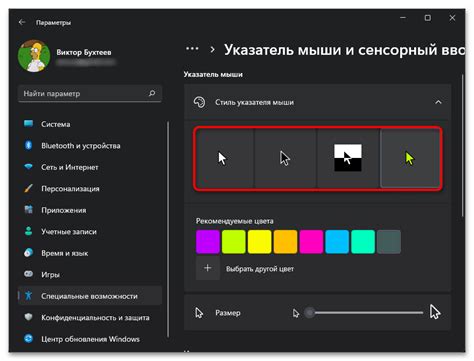Click the Bluetooth icon in sidebar
Screen dimensions: 474x361
[29, 145]
